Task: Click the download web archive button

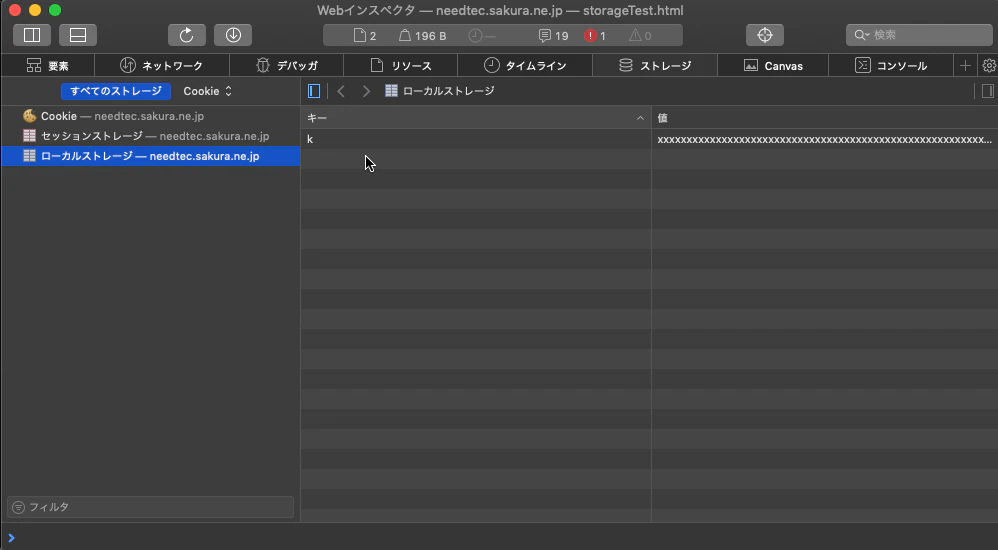Action: tap(233, 35)
